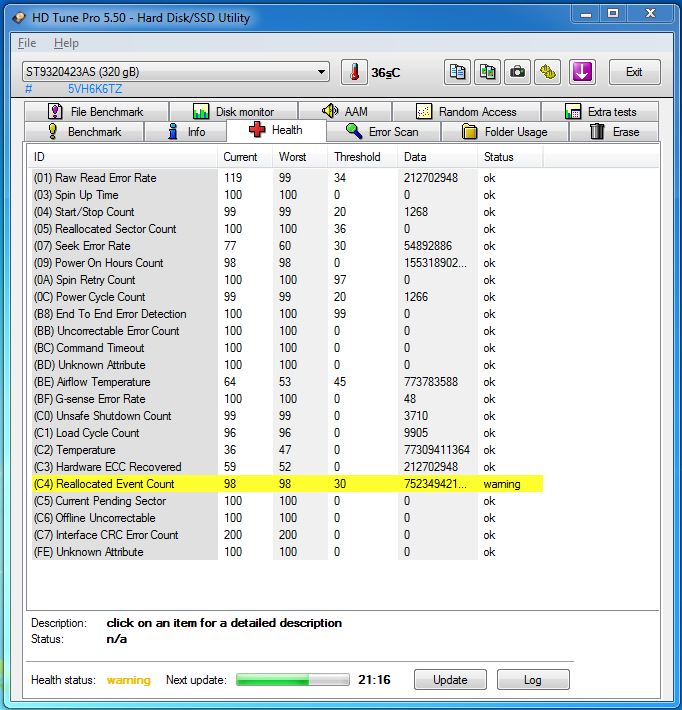
Task: Select the Health tab
Action: [x=276, y=130]
